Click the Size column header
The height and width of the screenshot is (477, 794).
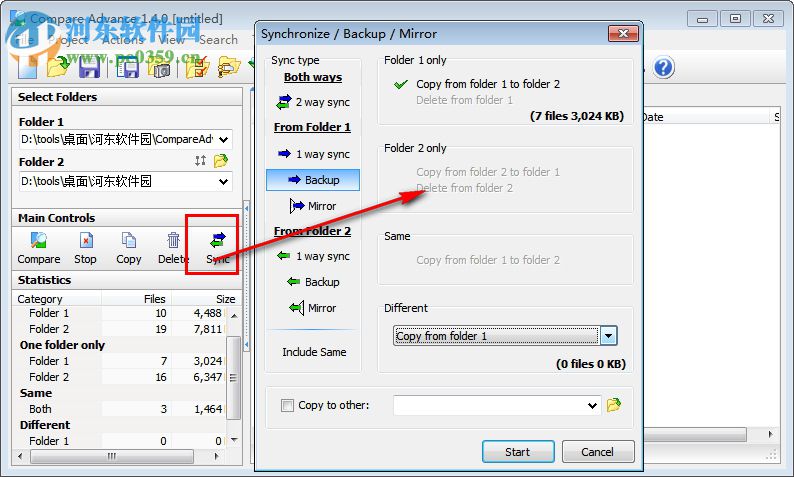pos(205,299)
